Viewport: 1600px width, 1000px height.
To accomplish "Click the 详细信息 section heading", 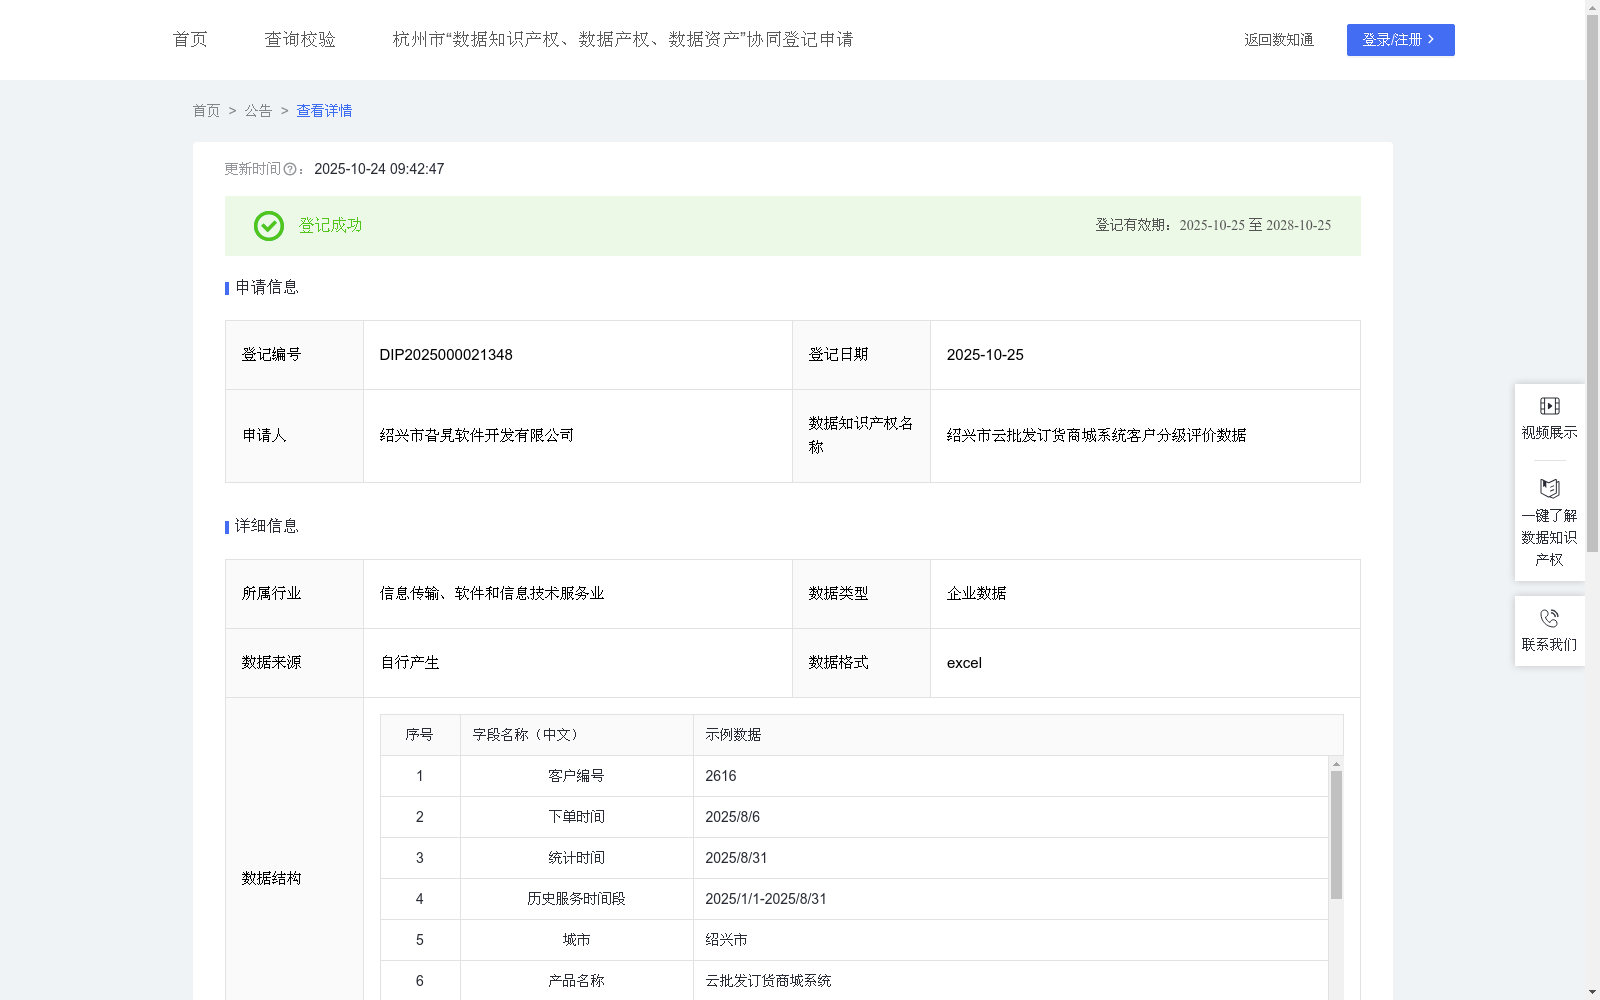I will click(267, 527).
